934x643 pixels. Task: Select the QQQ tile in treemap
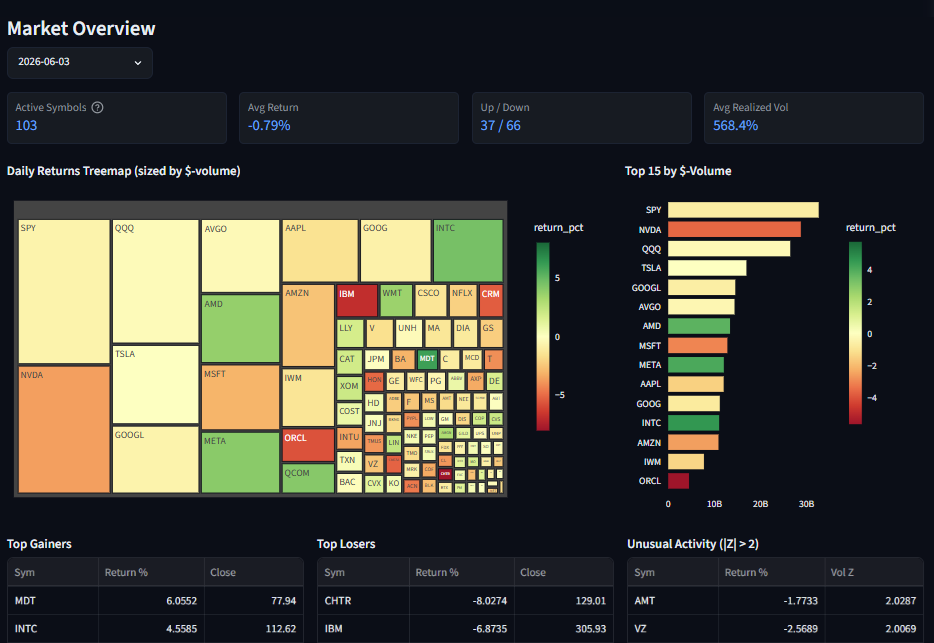coord(155,281)
